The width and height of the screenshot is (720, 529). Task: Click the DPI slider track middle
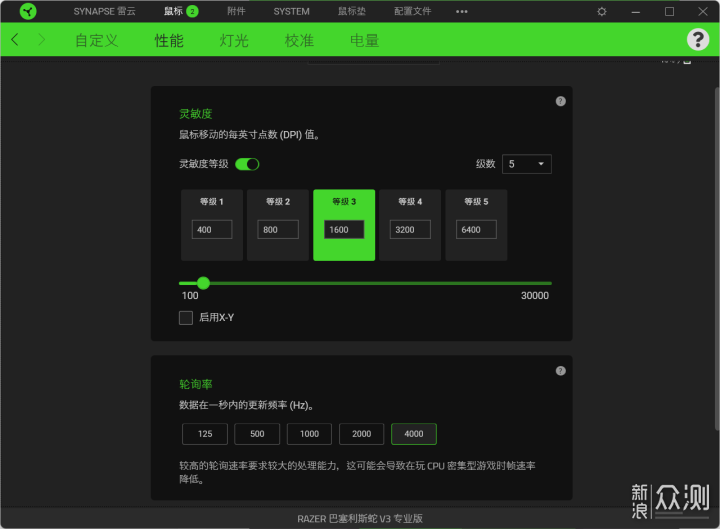366,283
